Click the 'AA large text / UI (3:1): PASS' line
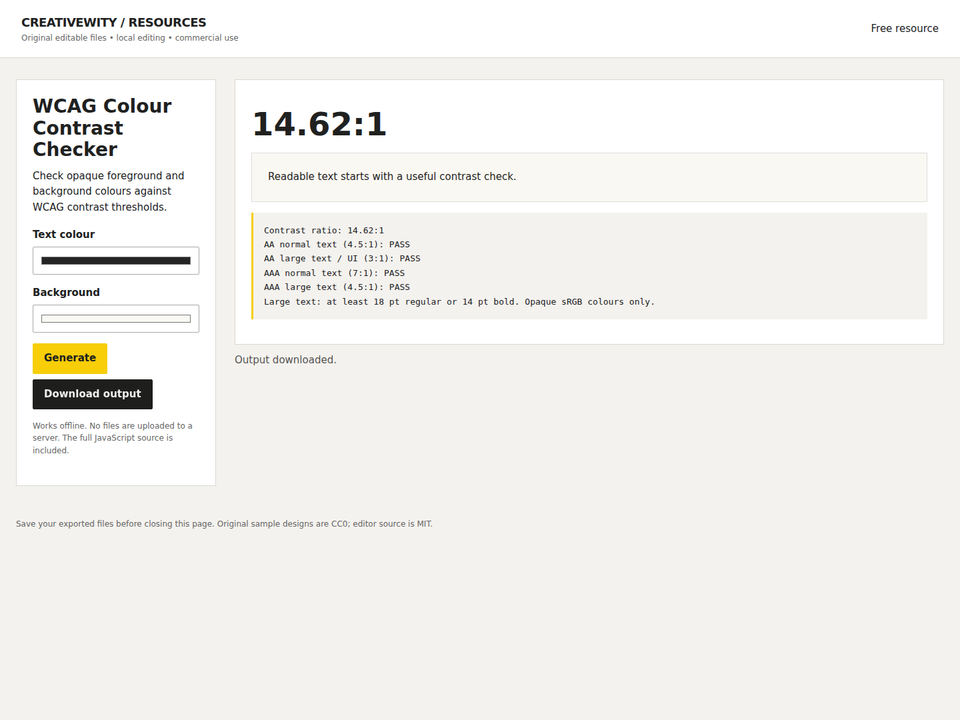 tap(342, 258)
